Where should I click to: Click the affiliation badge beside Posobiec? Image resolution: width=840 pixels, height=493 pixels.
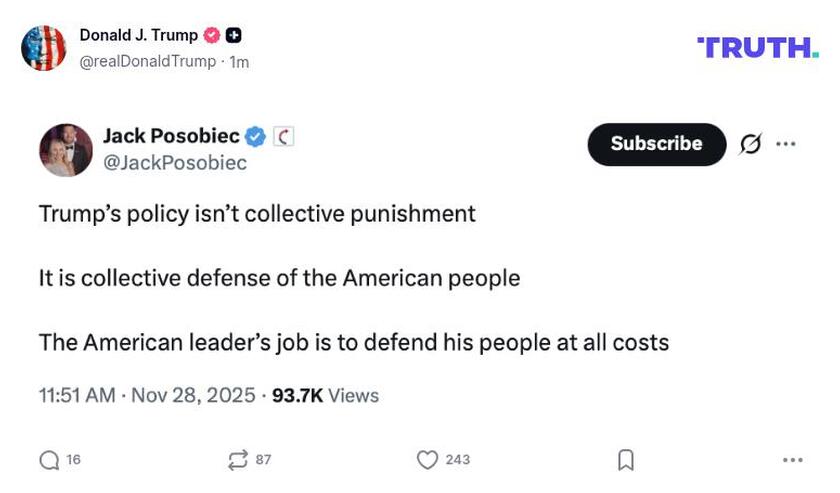click(x=283, y=136)
